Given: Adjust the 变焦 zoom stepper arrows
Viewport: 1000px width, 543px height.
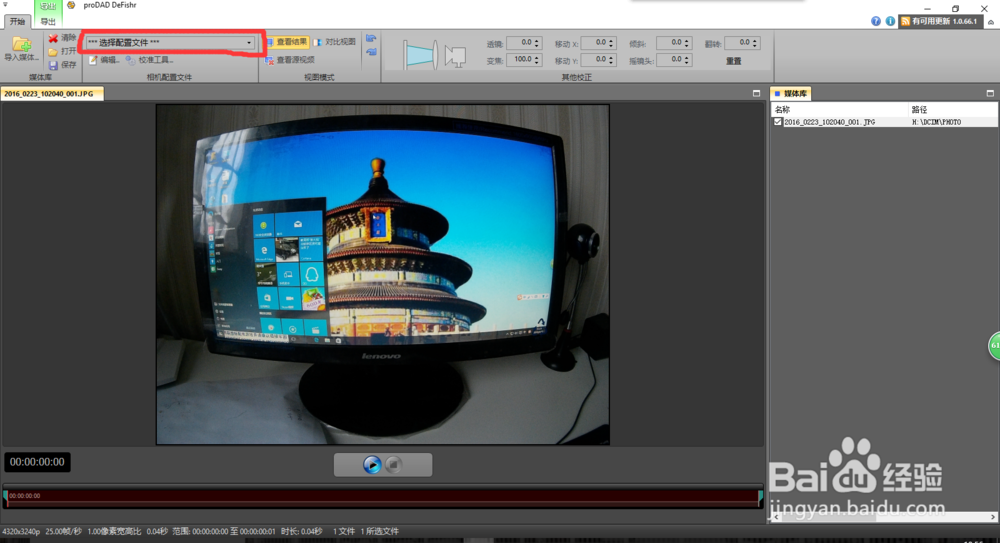Looking at the screenshot, I should click(x=537, y=59).
